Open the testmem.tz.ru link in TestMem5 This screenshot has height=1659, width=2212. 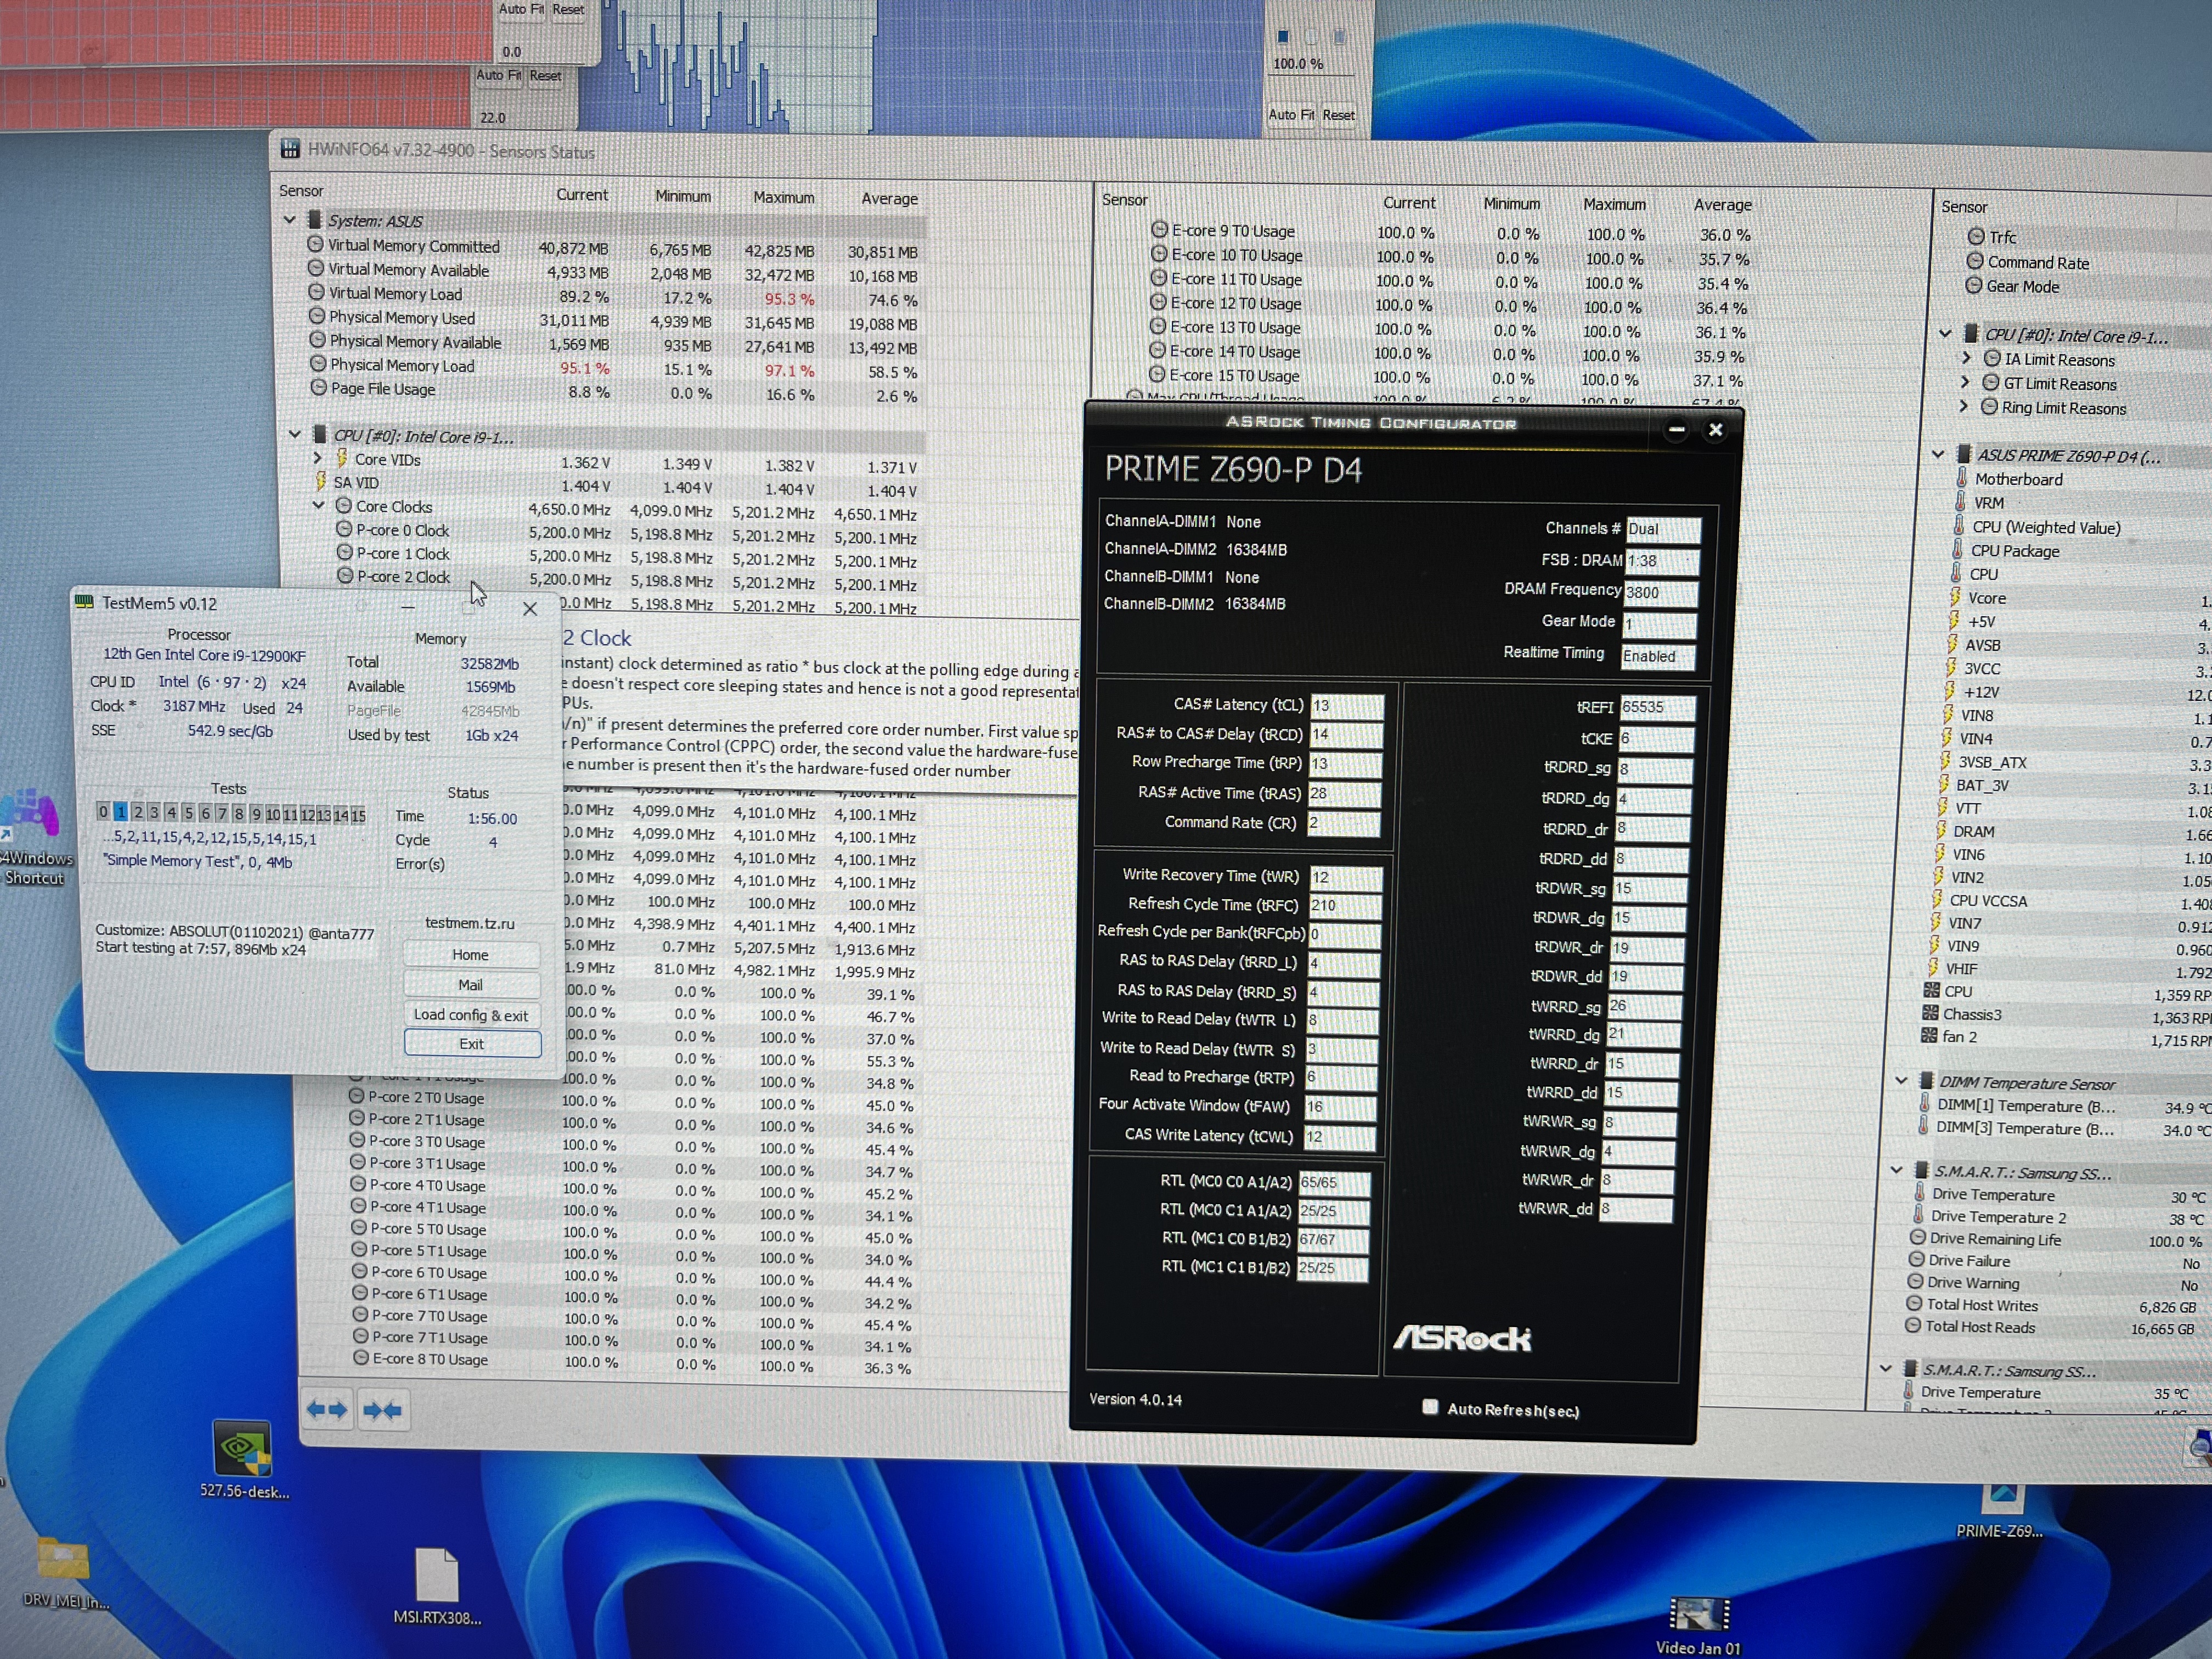point(470,923)
